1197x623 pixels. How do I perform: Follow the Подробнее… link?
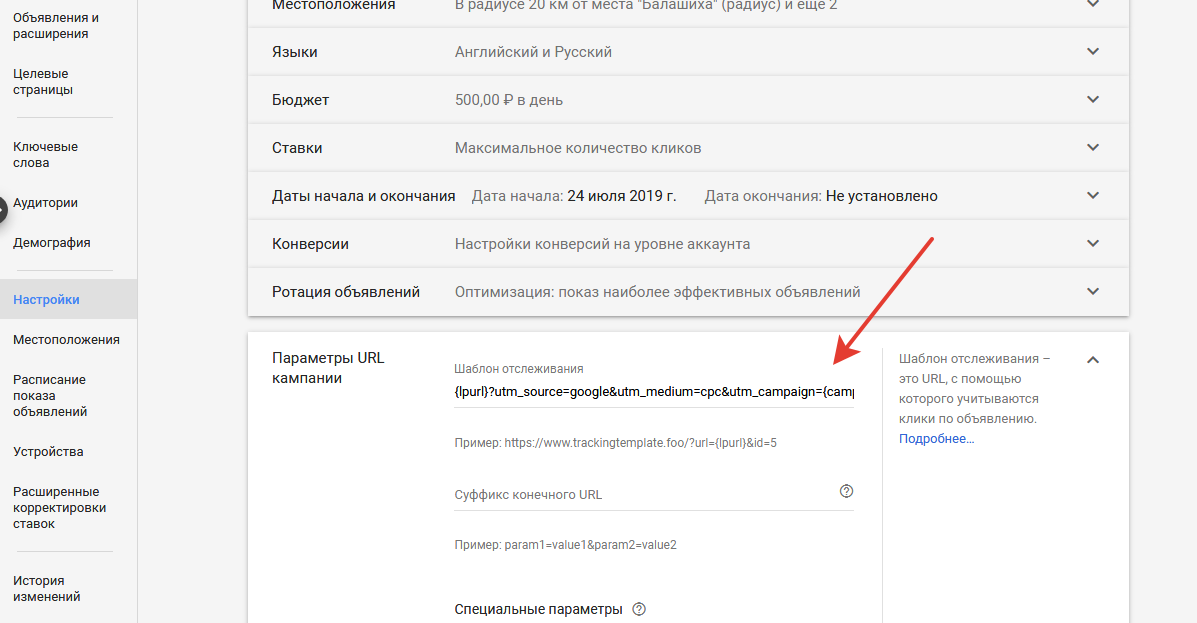pos(937,438)
